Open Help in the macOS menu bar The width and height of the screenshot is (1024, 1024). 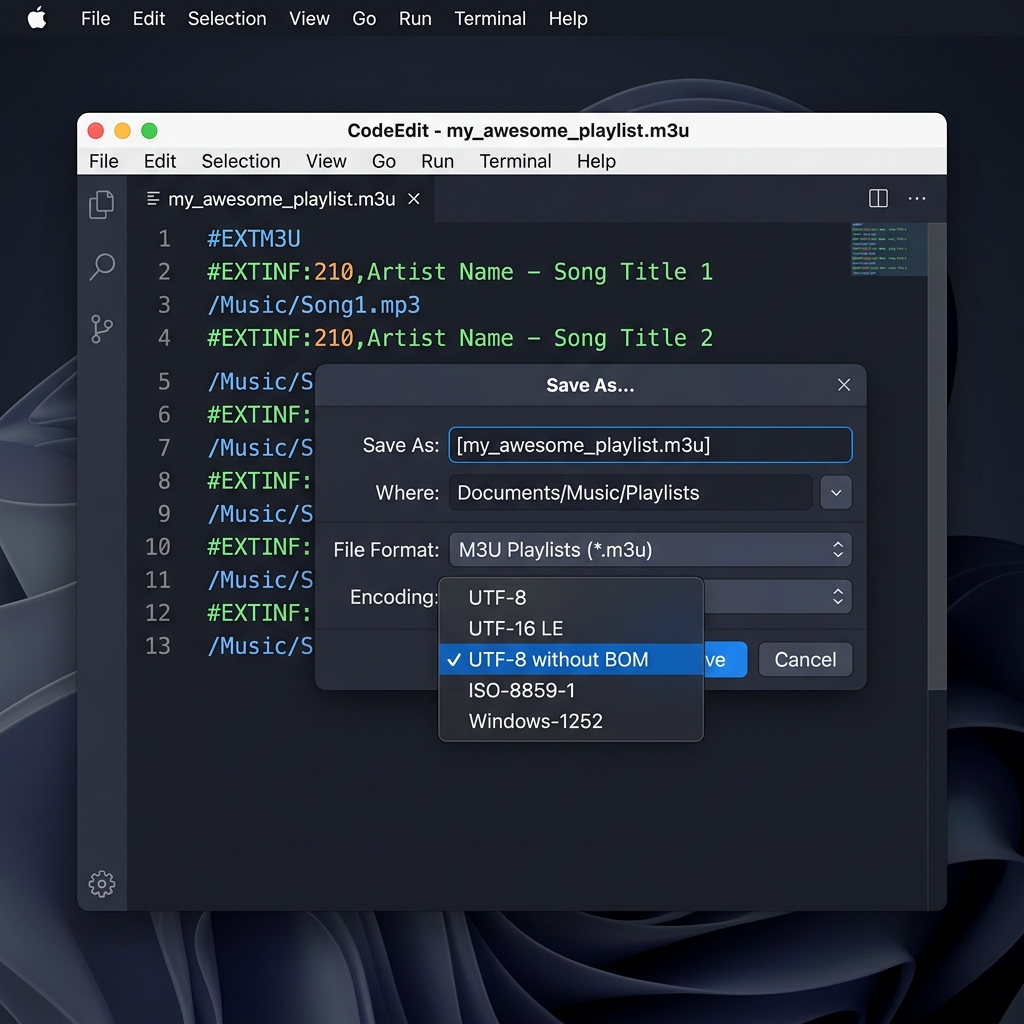pos(568,18)
